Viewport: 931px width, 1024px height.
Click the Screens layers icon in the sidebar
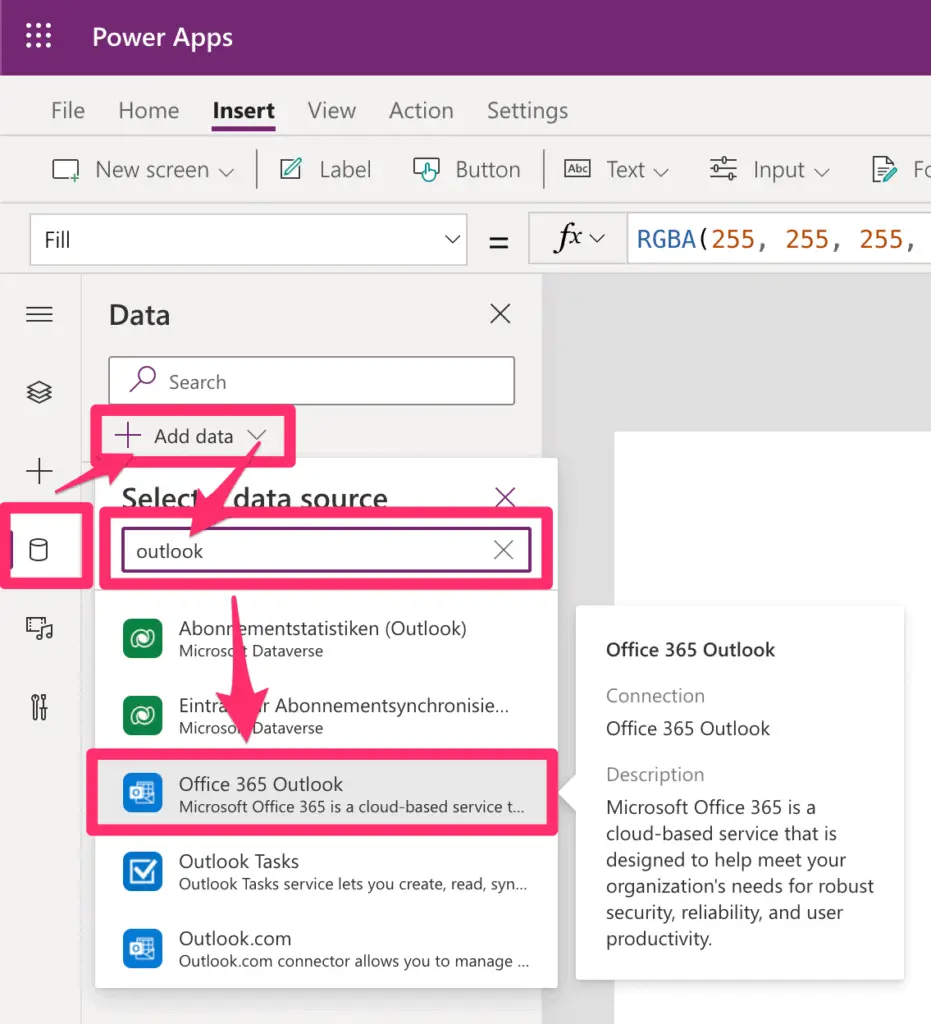pyautogui.click(x=40, y=392)
